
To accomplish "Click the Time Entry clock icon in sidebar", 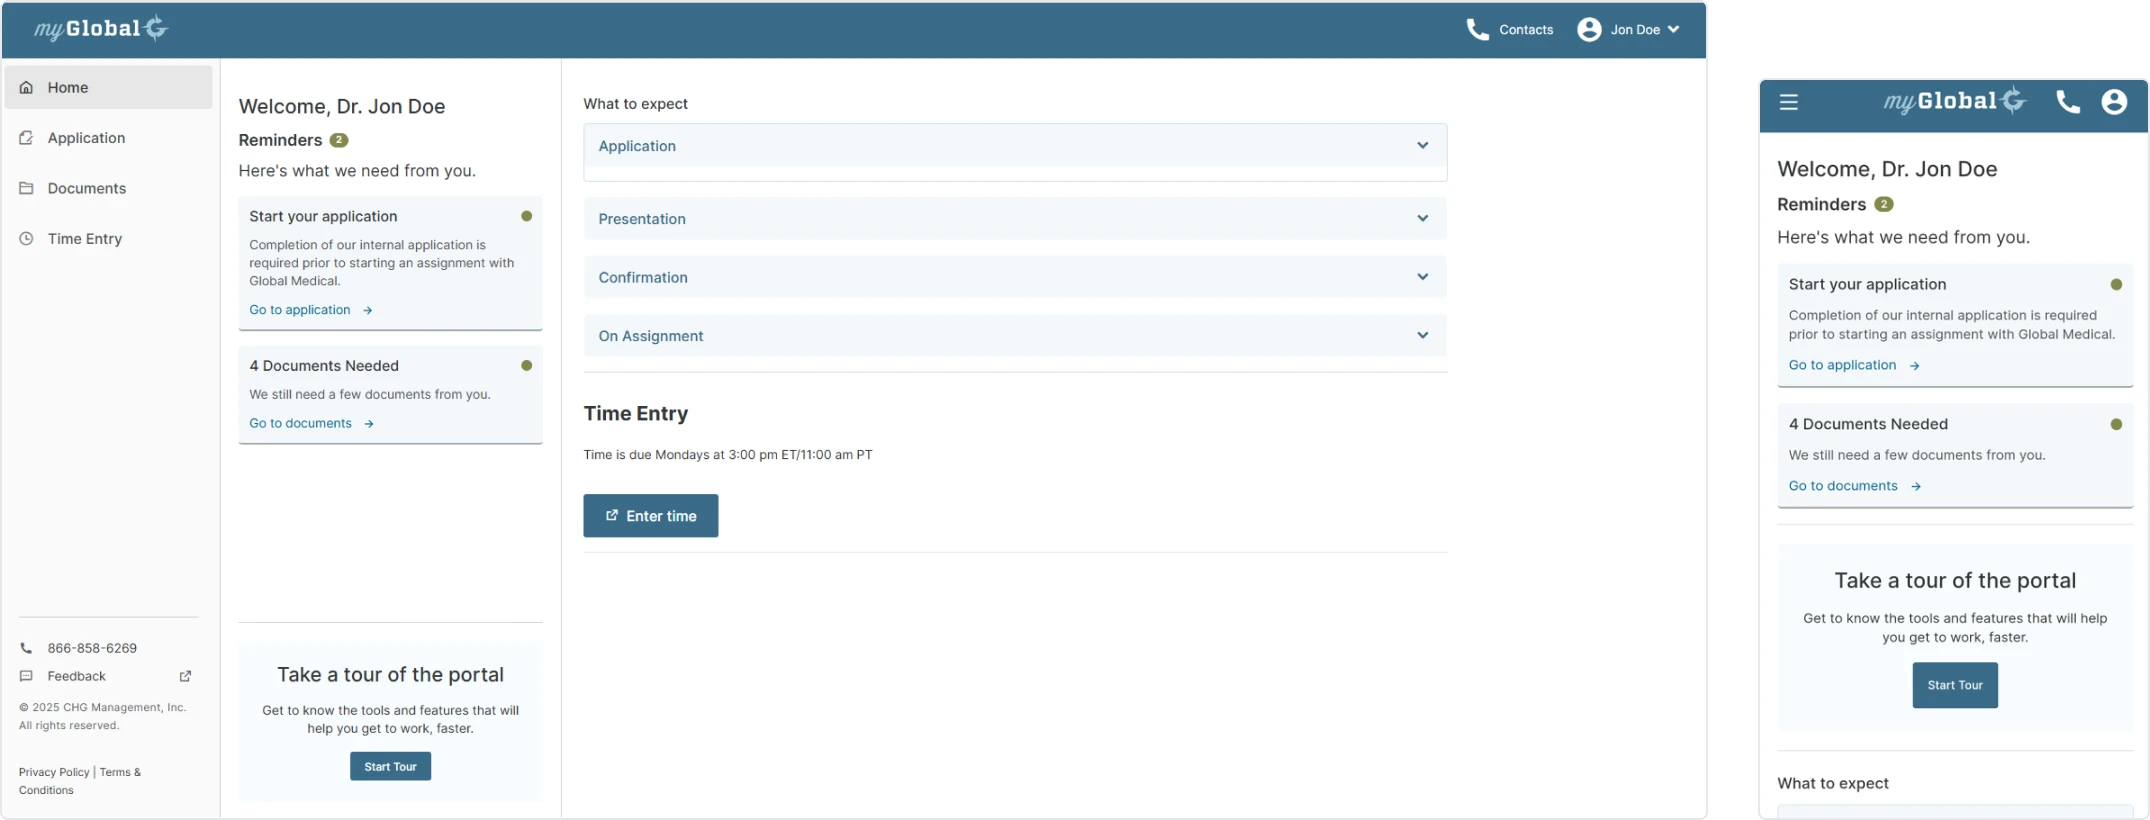I will (x=27, y=239).
